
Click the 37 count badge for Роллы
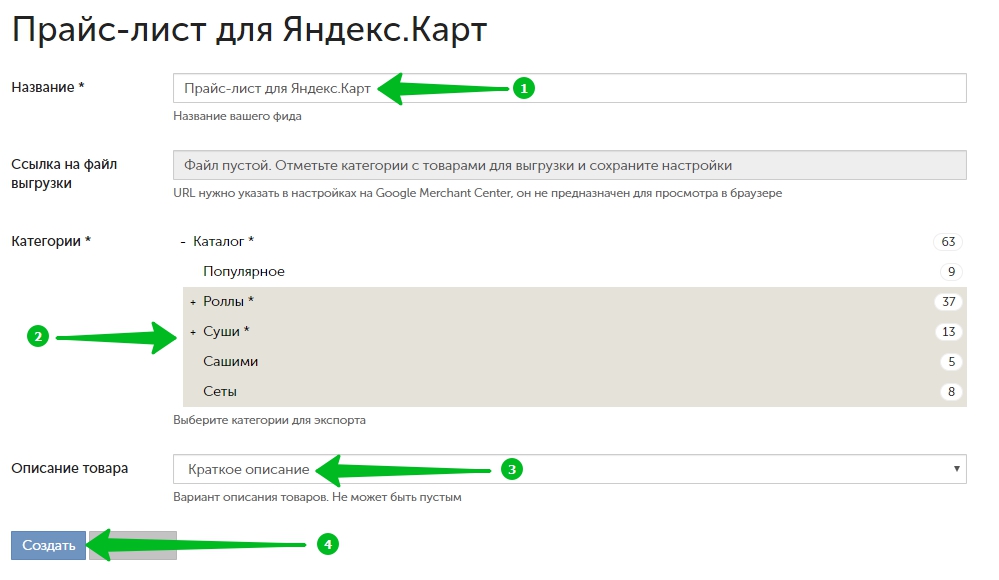pyautogui.click(x=948, y=302)
